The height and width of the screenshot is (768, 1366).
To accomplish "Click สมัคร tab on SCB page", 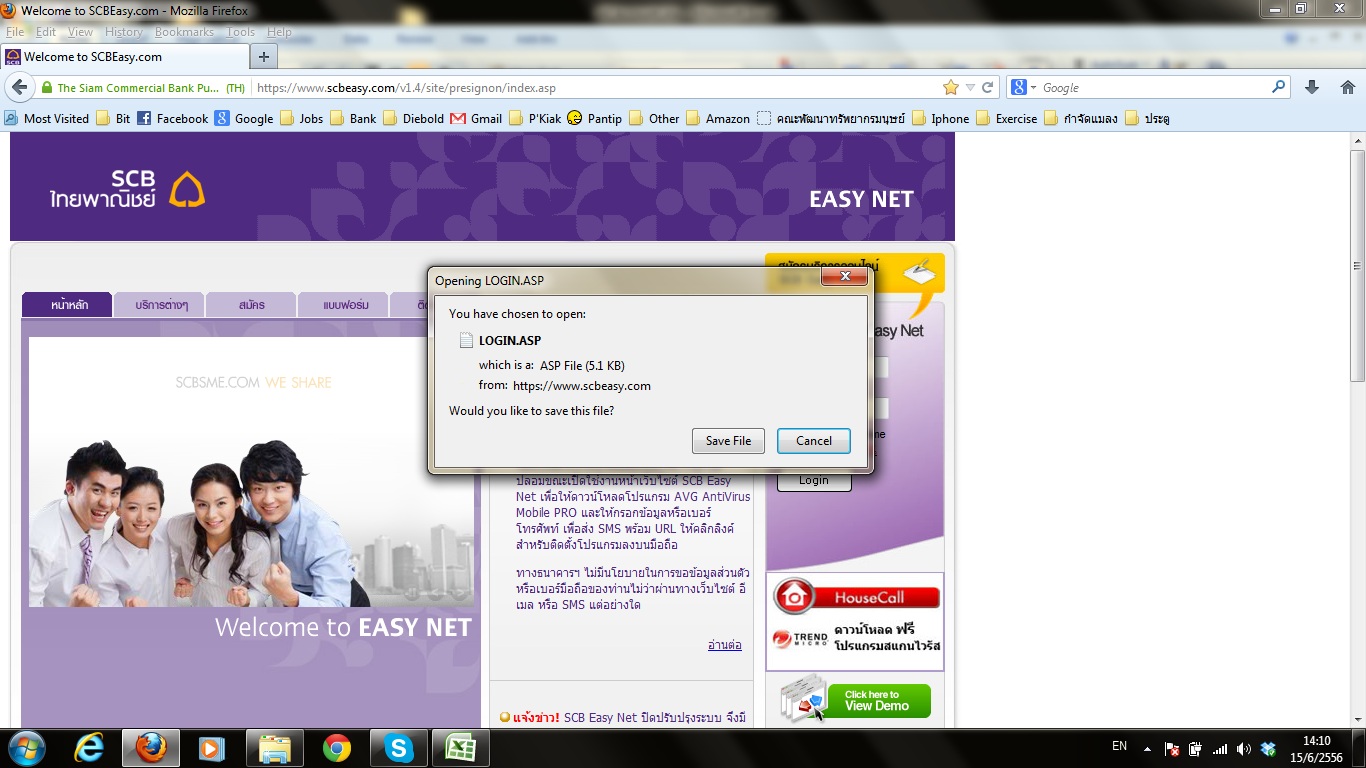I will click(251, 305).
